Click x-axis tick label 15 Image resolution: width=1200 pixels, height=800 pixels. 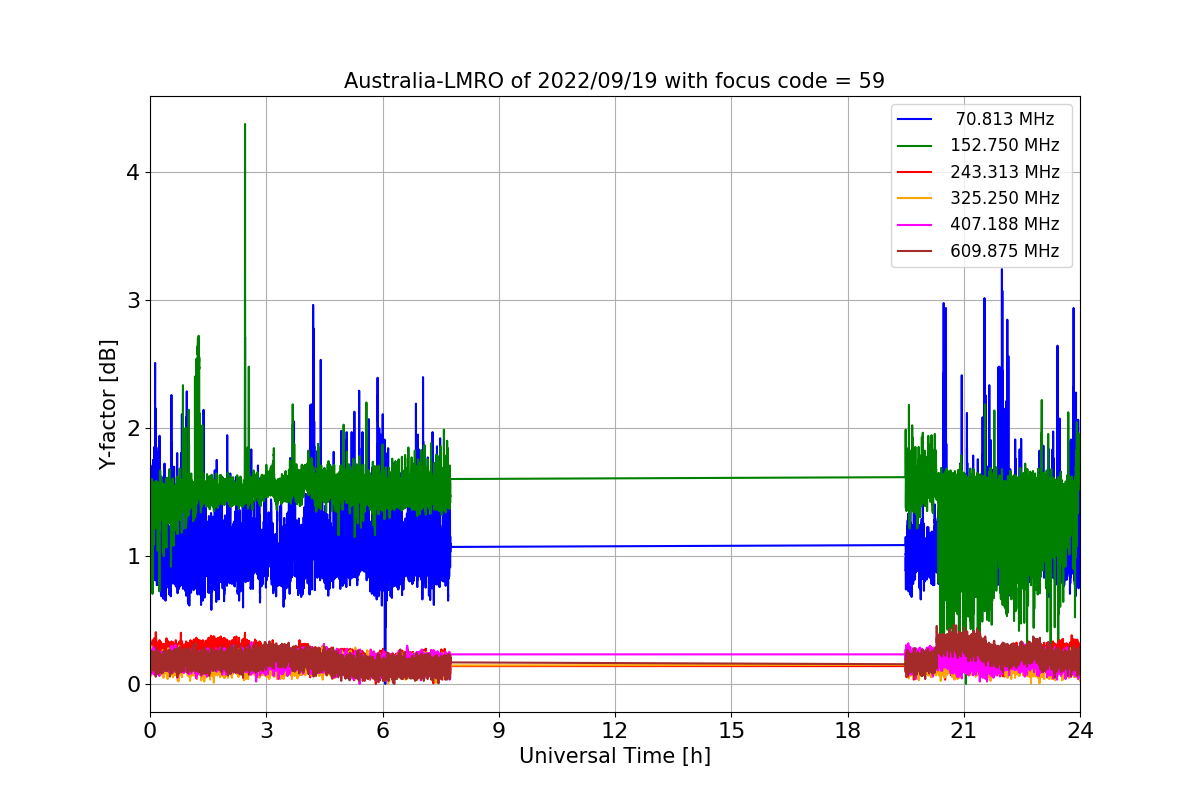pyautogui.click(x=731, y=730)
